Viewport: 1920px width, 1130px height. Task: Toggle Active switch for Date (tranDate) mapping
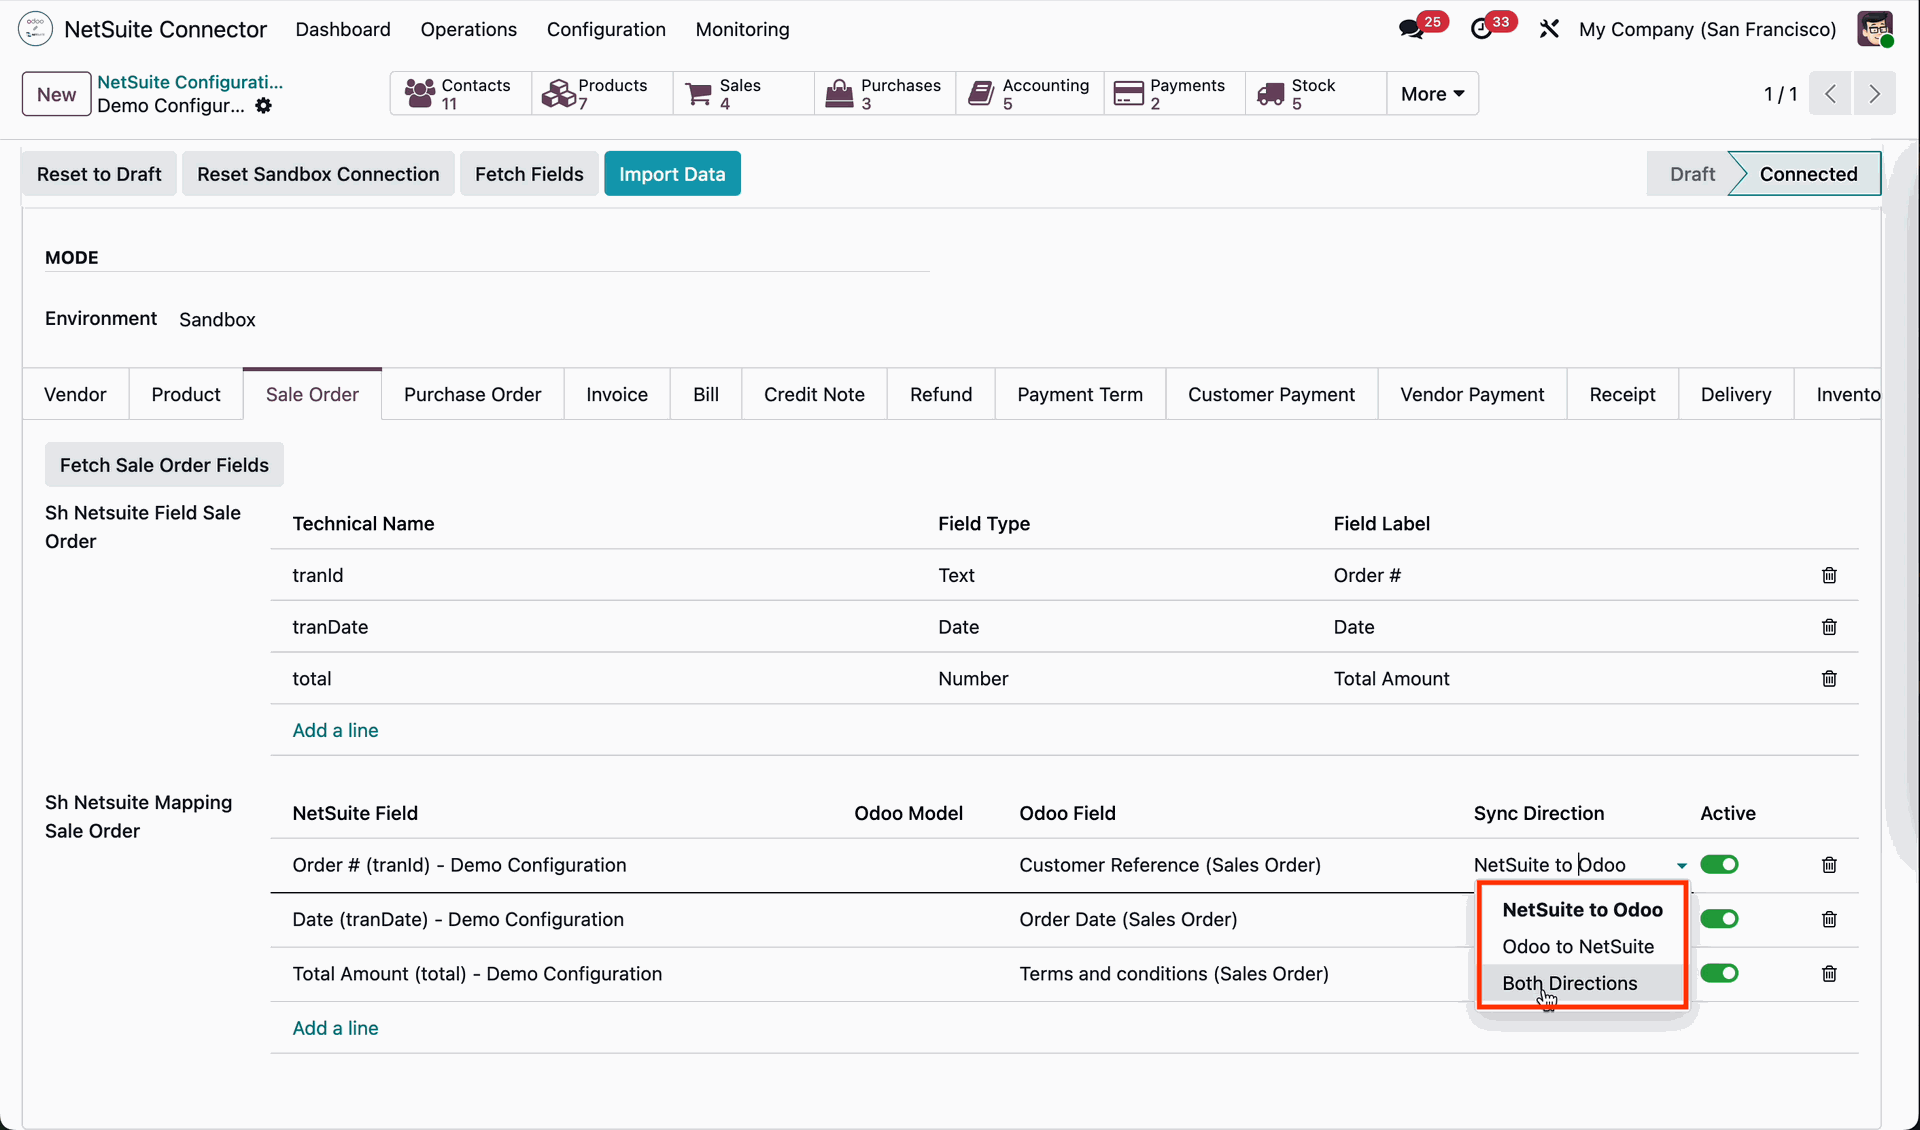tap(1719, 918)
